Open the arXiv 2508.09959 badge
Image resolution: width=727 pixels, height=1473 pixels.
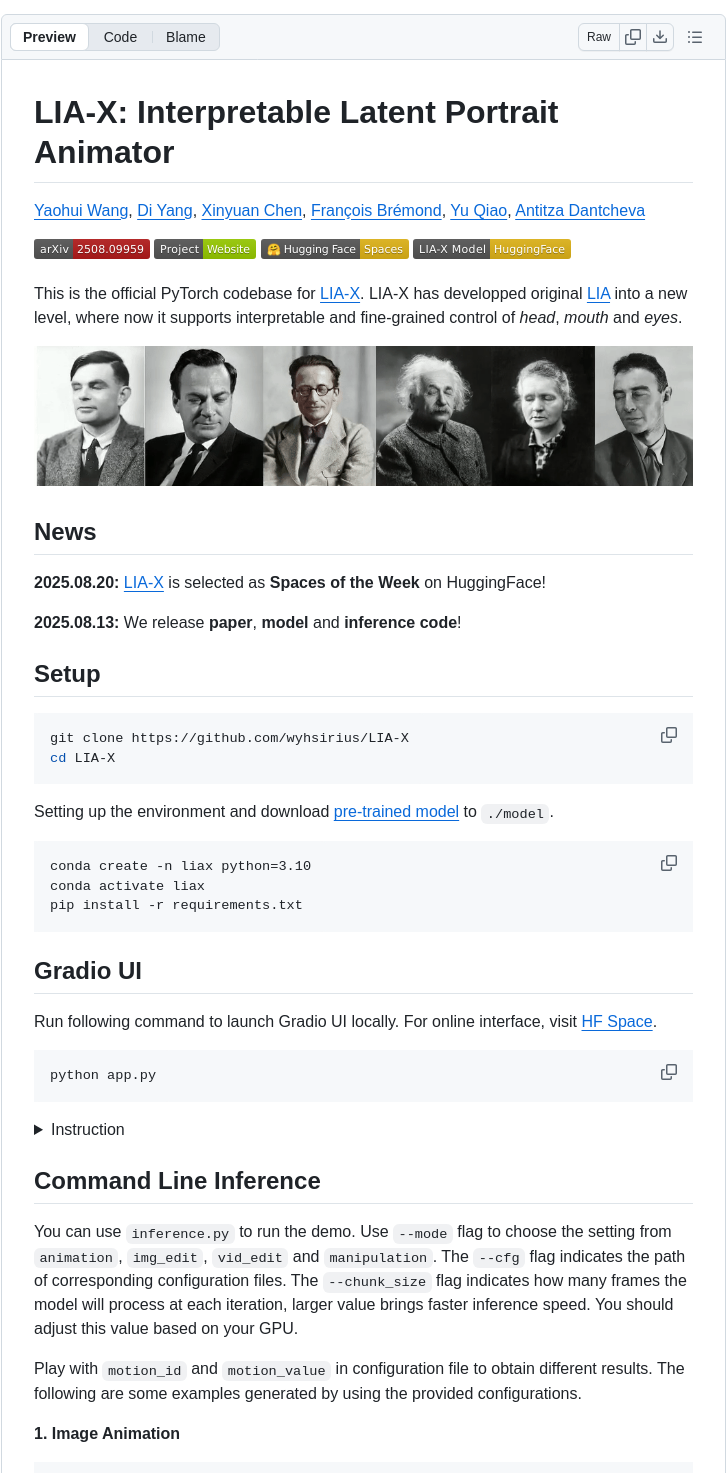pos(91,249)
